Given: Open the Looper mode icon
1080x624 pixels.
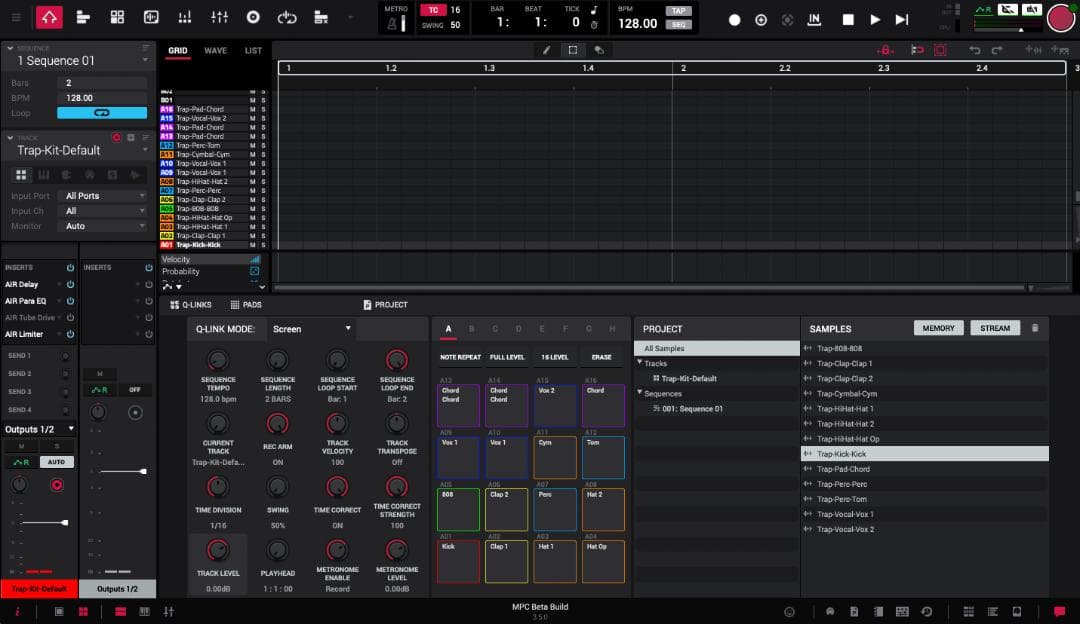Looking at the screenshot, I should point(287,17).
